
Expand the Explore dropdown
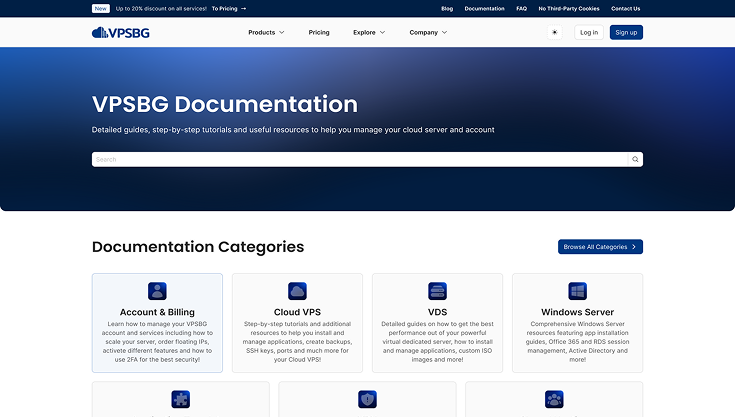(369, 32)
